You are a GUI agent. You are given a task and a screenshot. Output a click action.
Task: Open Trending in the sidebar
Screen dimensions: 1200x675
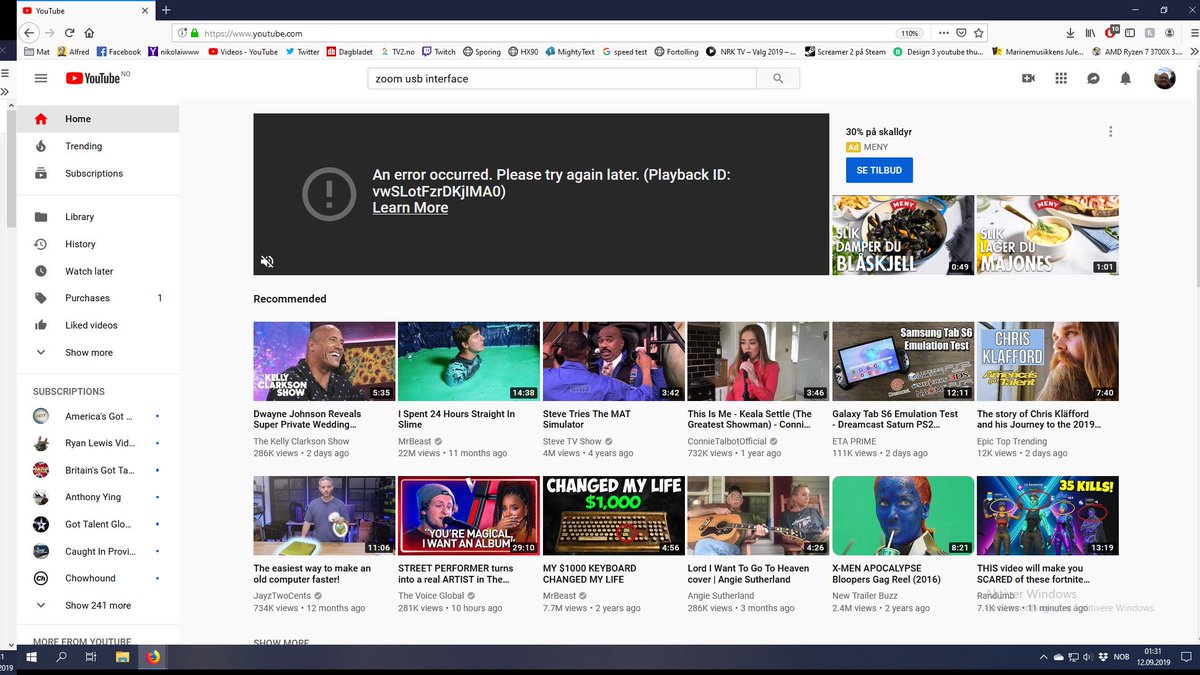[x=98, y=146]
